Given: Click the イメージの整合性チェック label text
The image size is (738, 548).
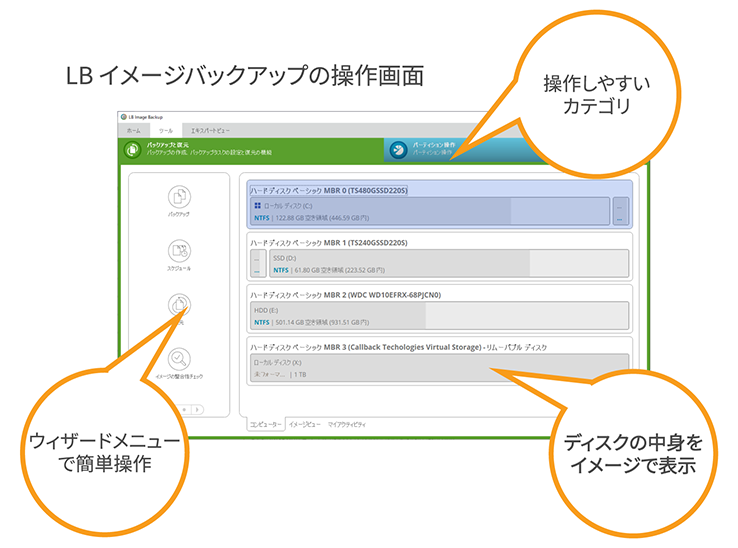Looking at the screenshot, I should 179,377.
